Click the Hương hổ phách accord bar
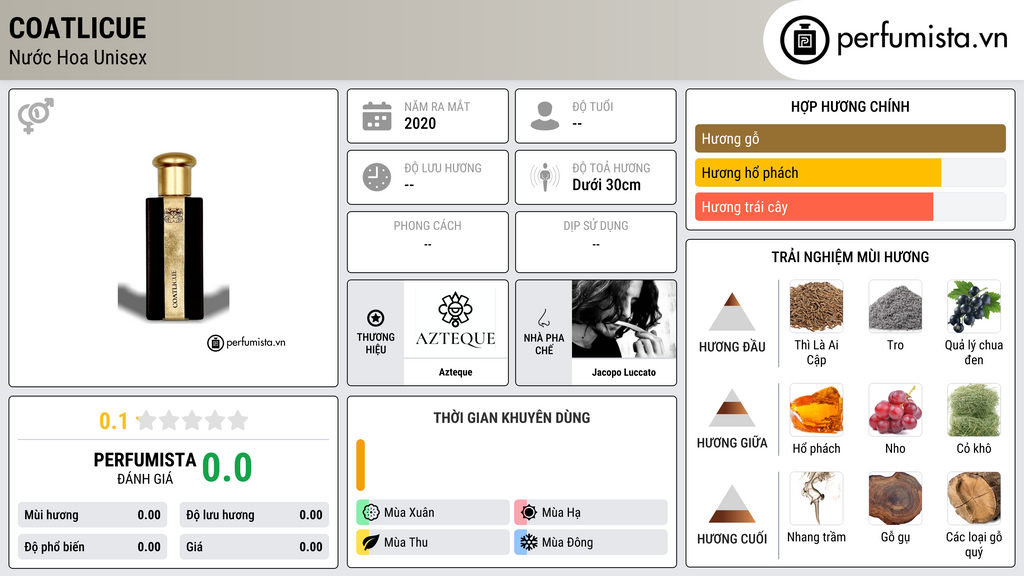The image size is (1024, 576). click(x=850, y=173)
